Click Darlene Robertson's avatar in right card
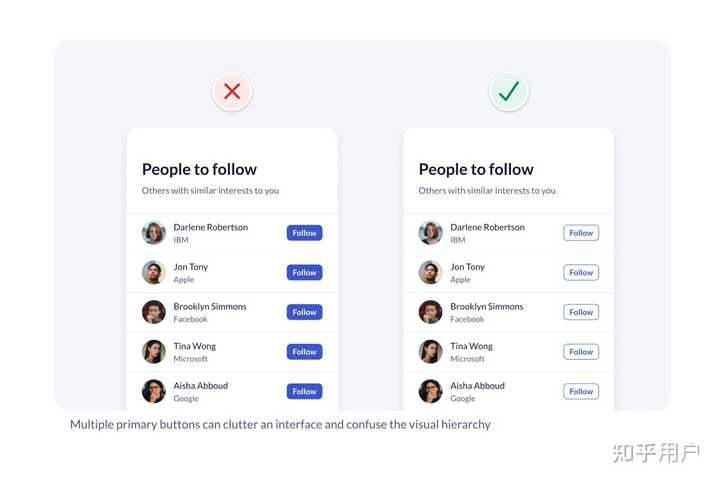Viewport: 720px width, 477px height. [431, 233]
